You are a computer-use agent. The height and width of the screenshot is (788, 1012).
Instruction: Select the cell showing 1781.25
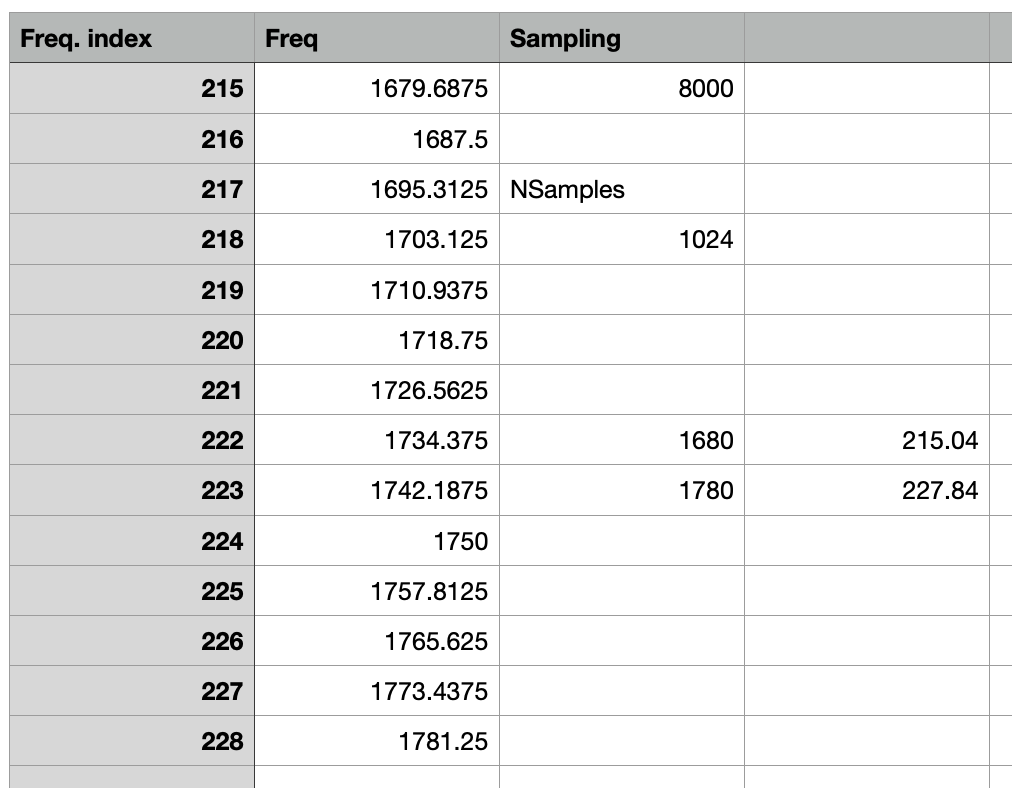coord(375,741)
